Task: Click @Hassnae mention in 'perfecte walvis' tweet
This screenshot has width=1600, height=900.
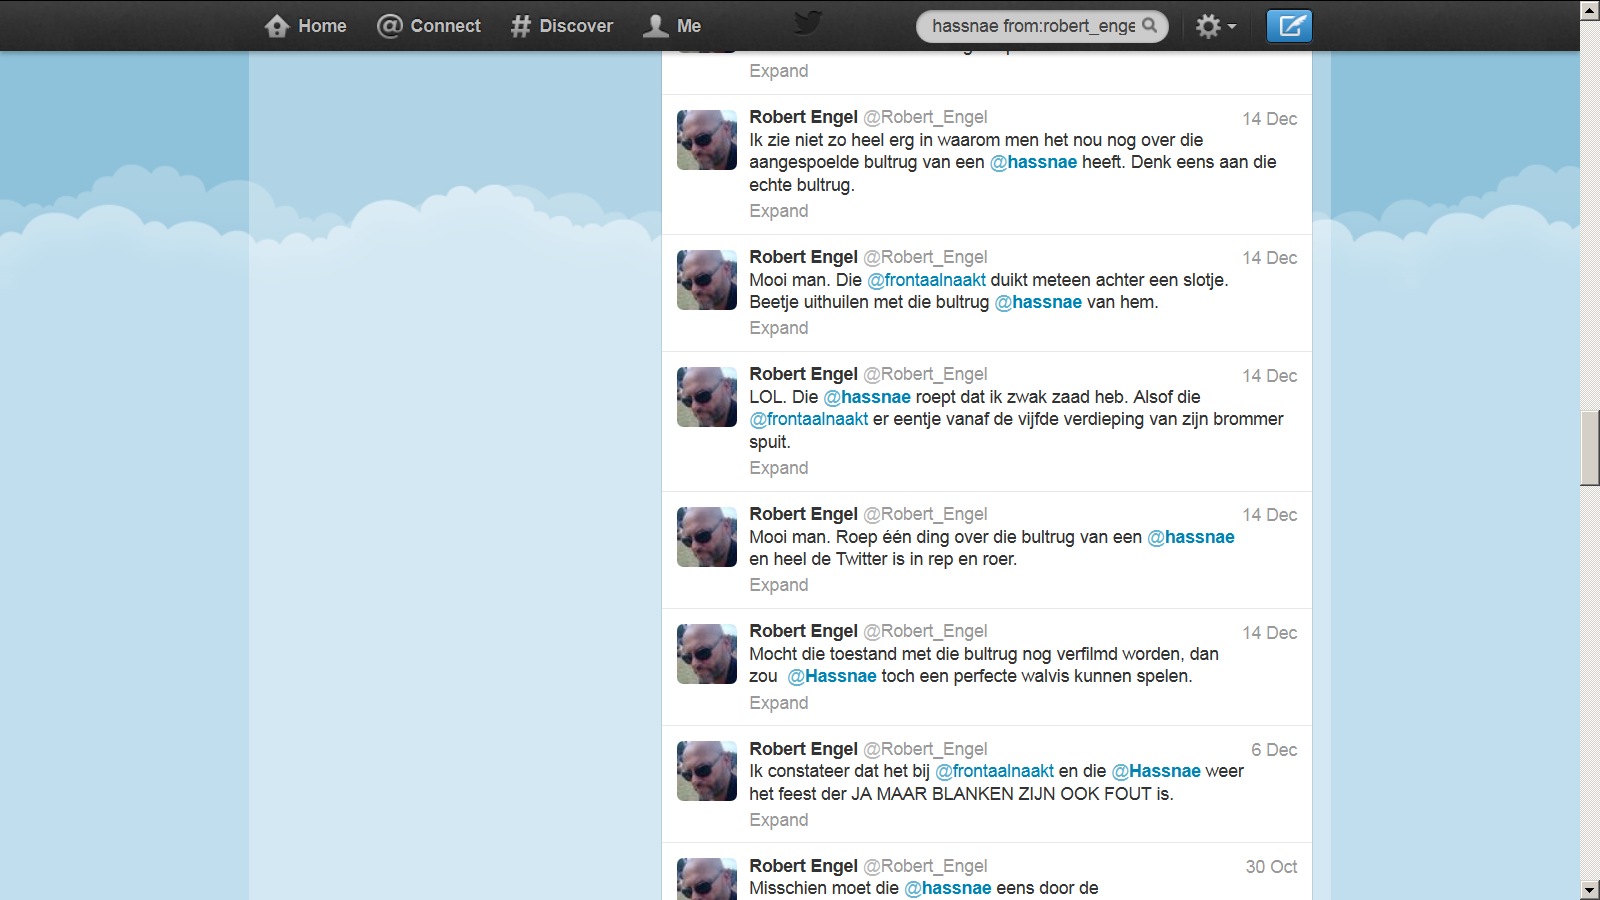Action: 832,676
